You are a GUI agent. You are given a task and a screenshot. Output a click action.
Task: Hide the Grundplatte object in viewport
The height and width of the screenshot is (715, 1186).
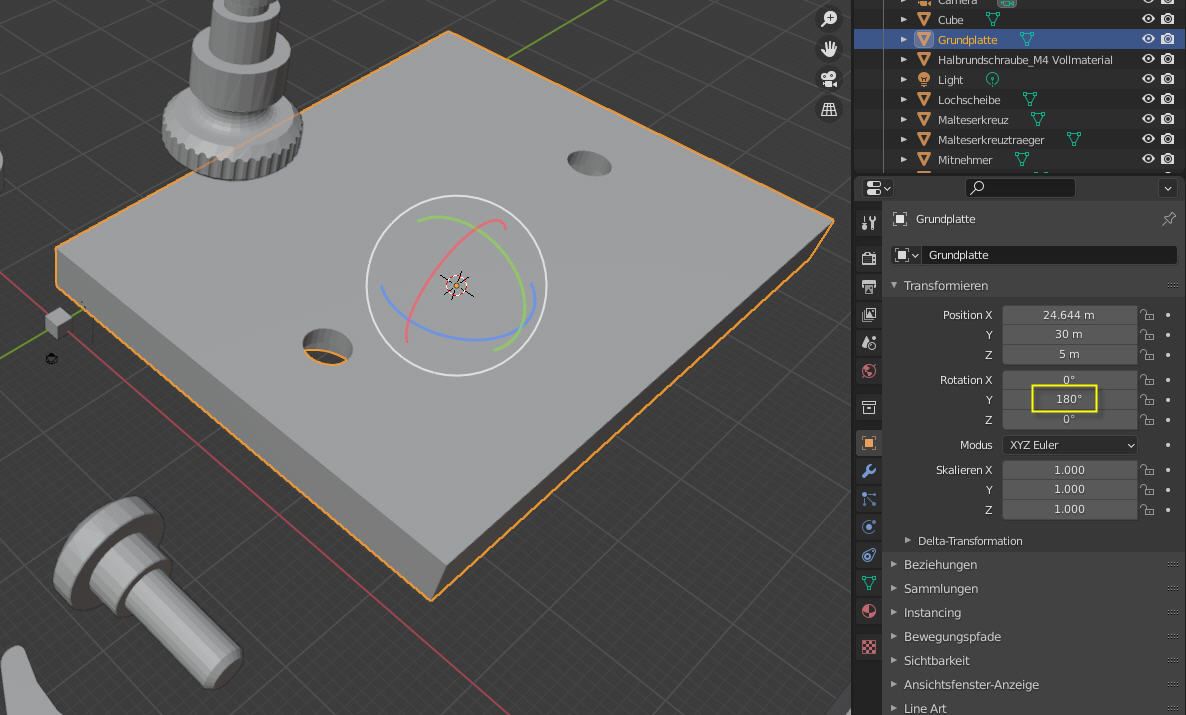[x=1148, y=39]
